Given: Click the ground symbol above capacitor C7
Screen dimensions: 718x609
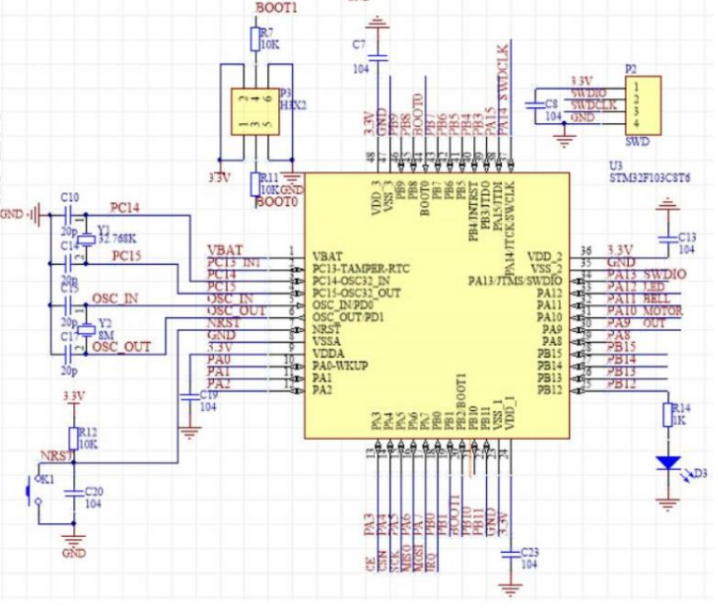Looking at the screenshot, I should (377, 22).
